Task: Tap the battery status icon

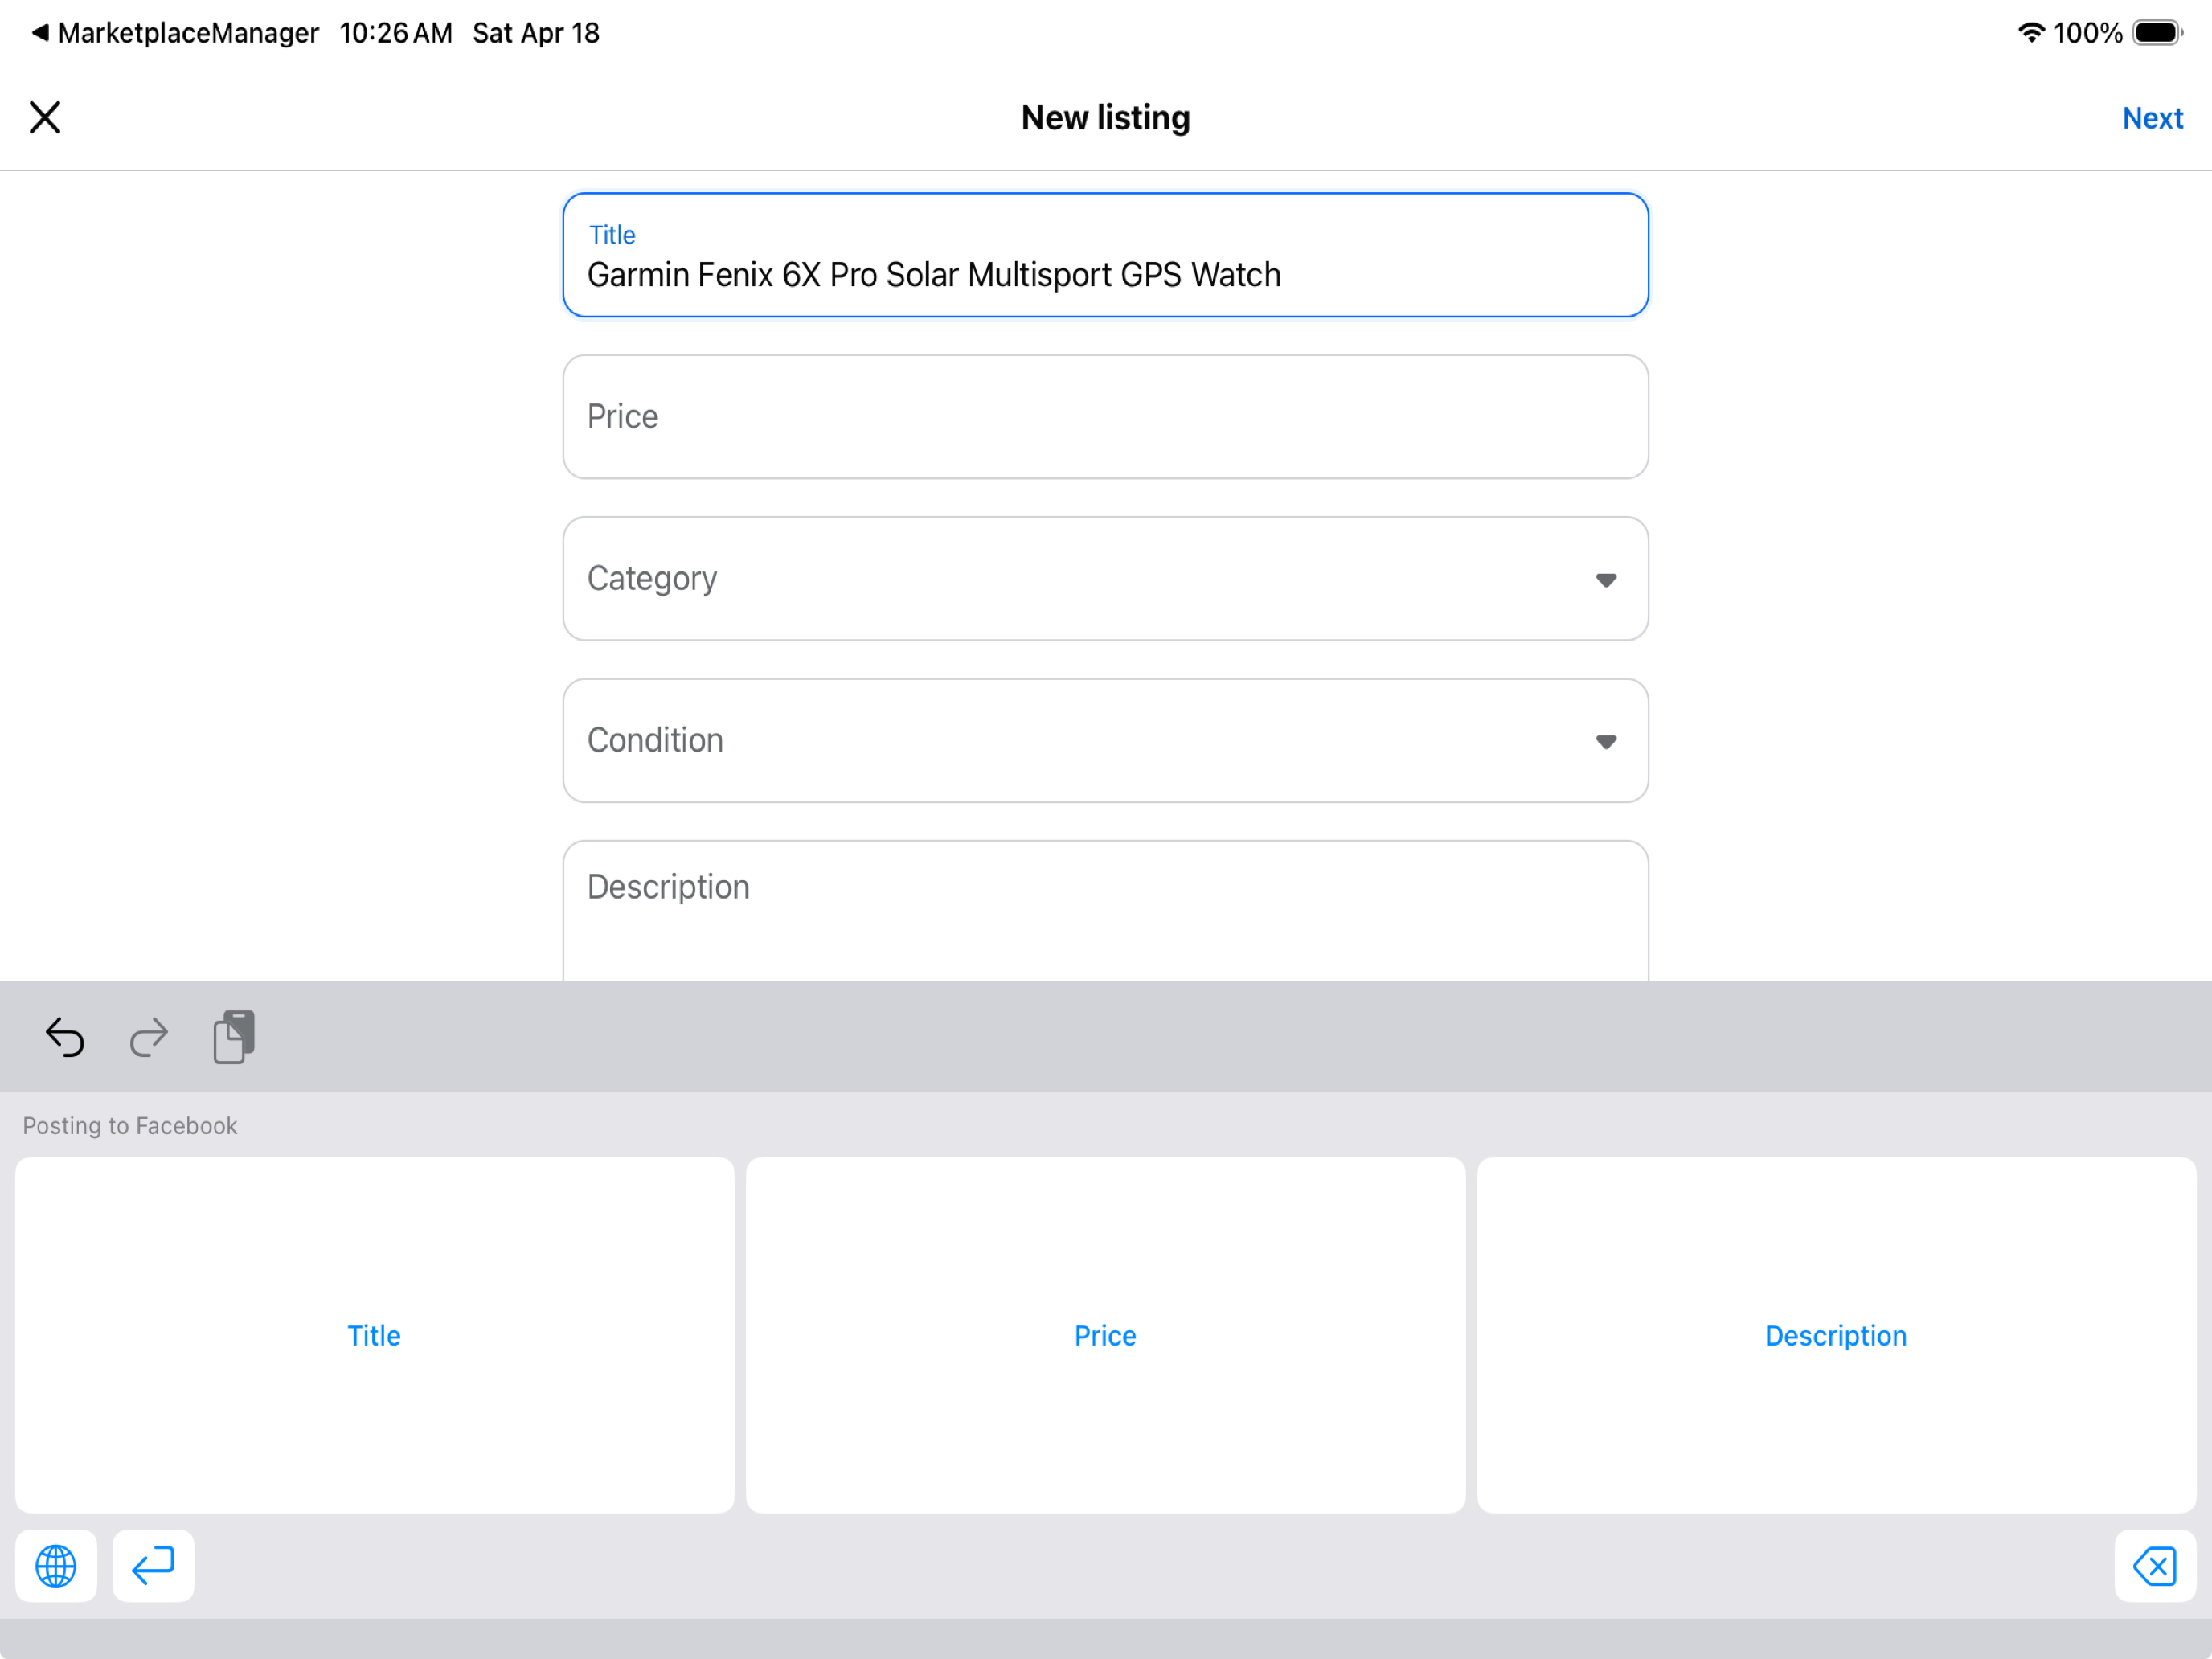Action: pyautogui.click(x=2157, y=33)
